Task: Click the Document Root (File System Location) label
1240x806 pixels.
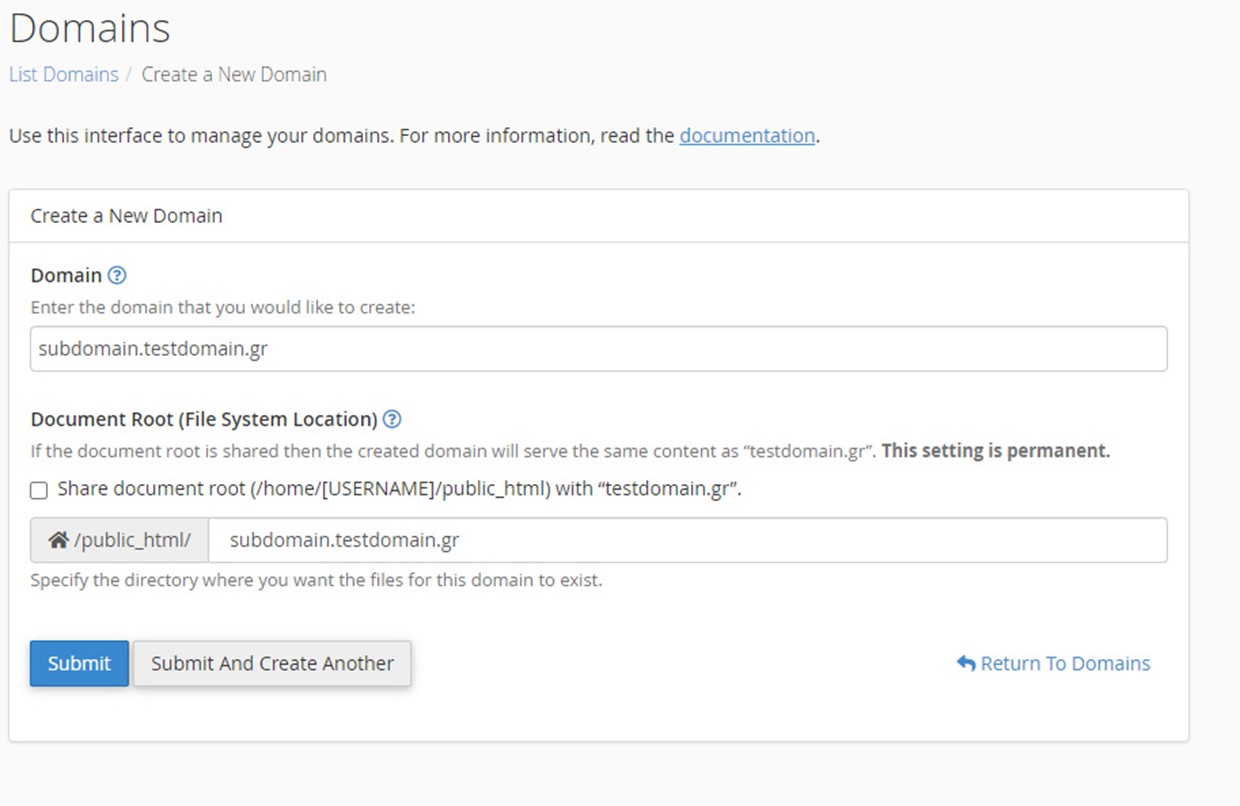Action: (x=204, y=419)
